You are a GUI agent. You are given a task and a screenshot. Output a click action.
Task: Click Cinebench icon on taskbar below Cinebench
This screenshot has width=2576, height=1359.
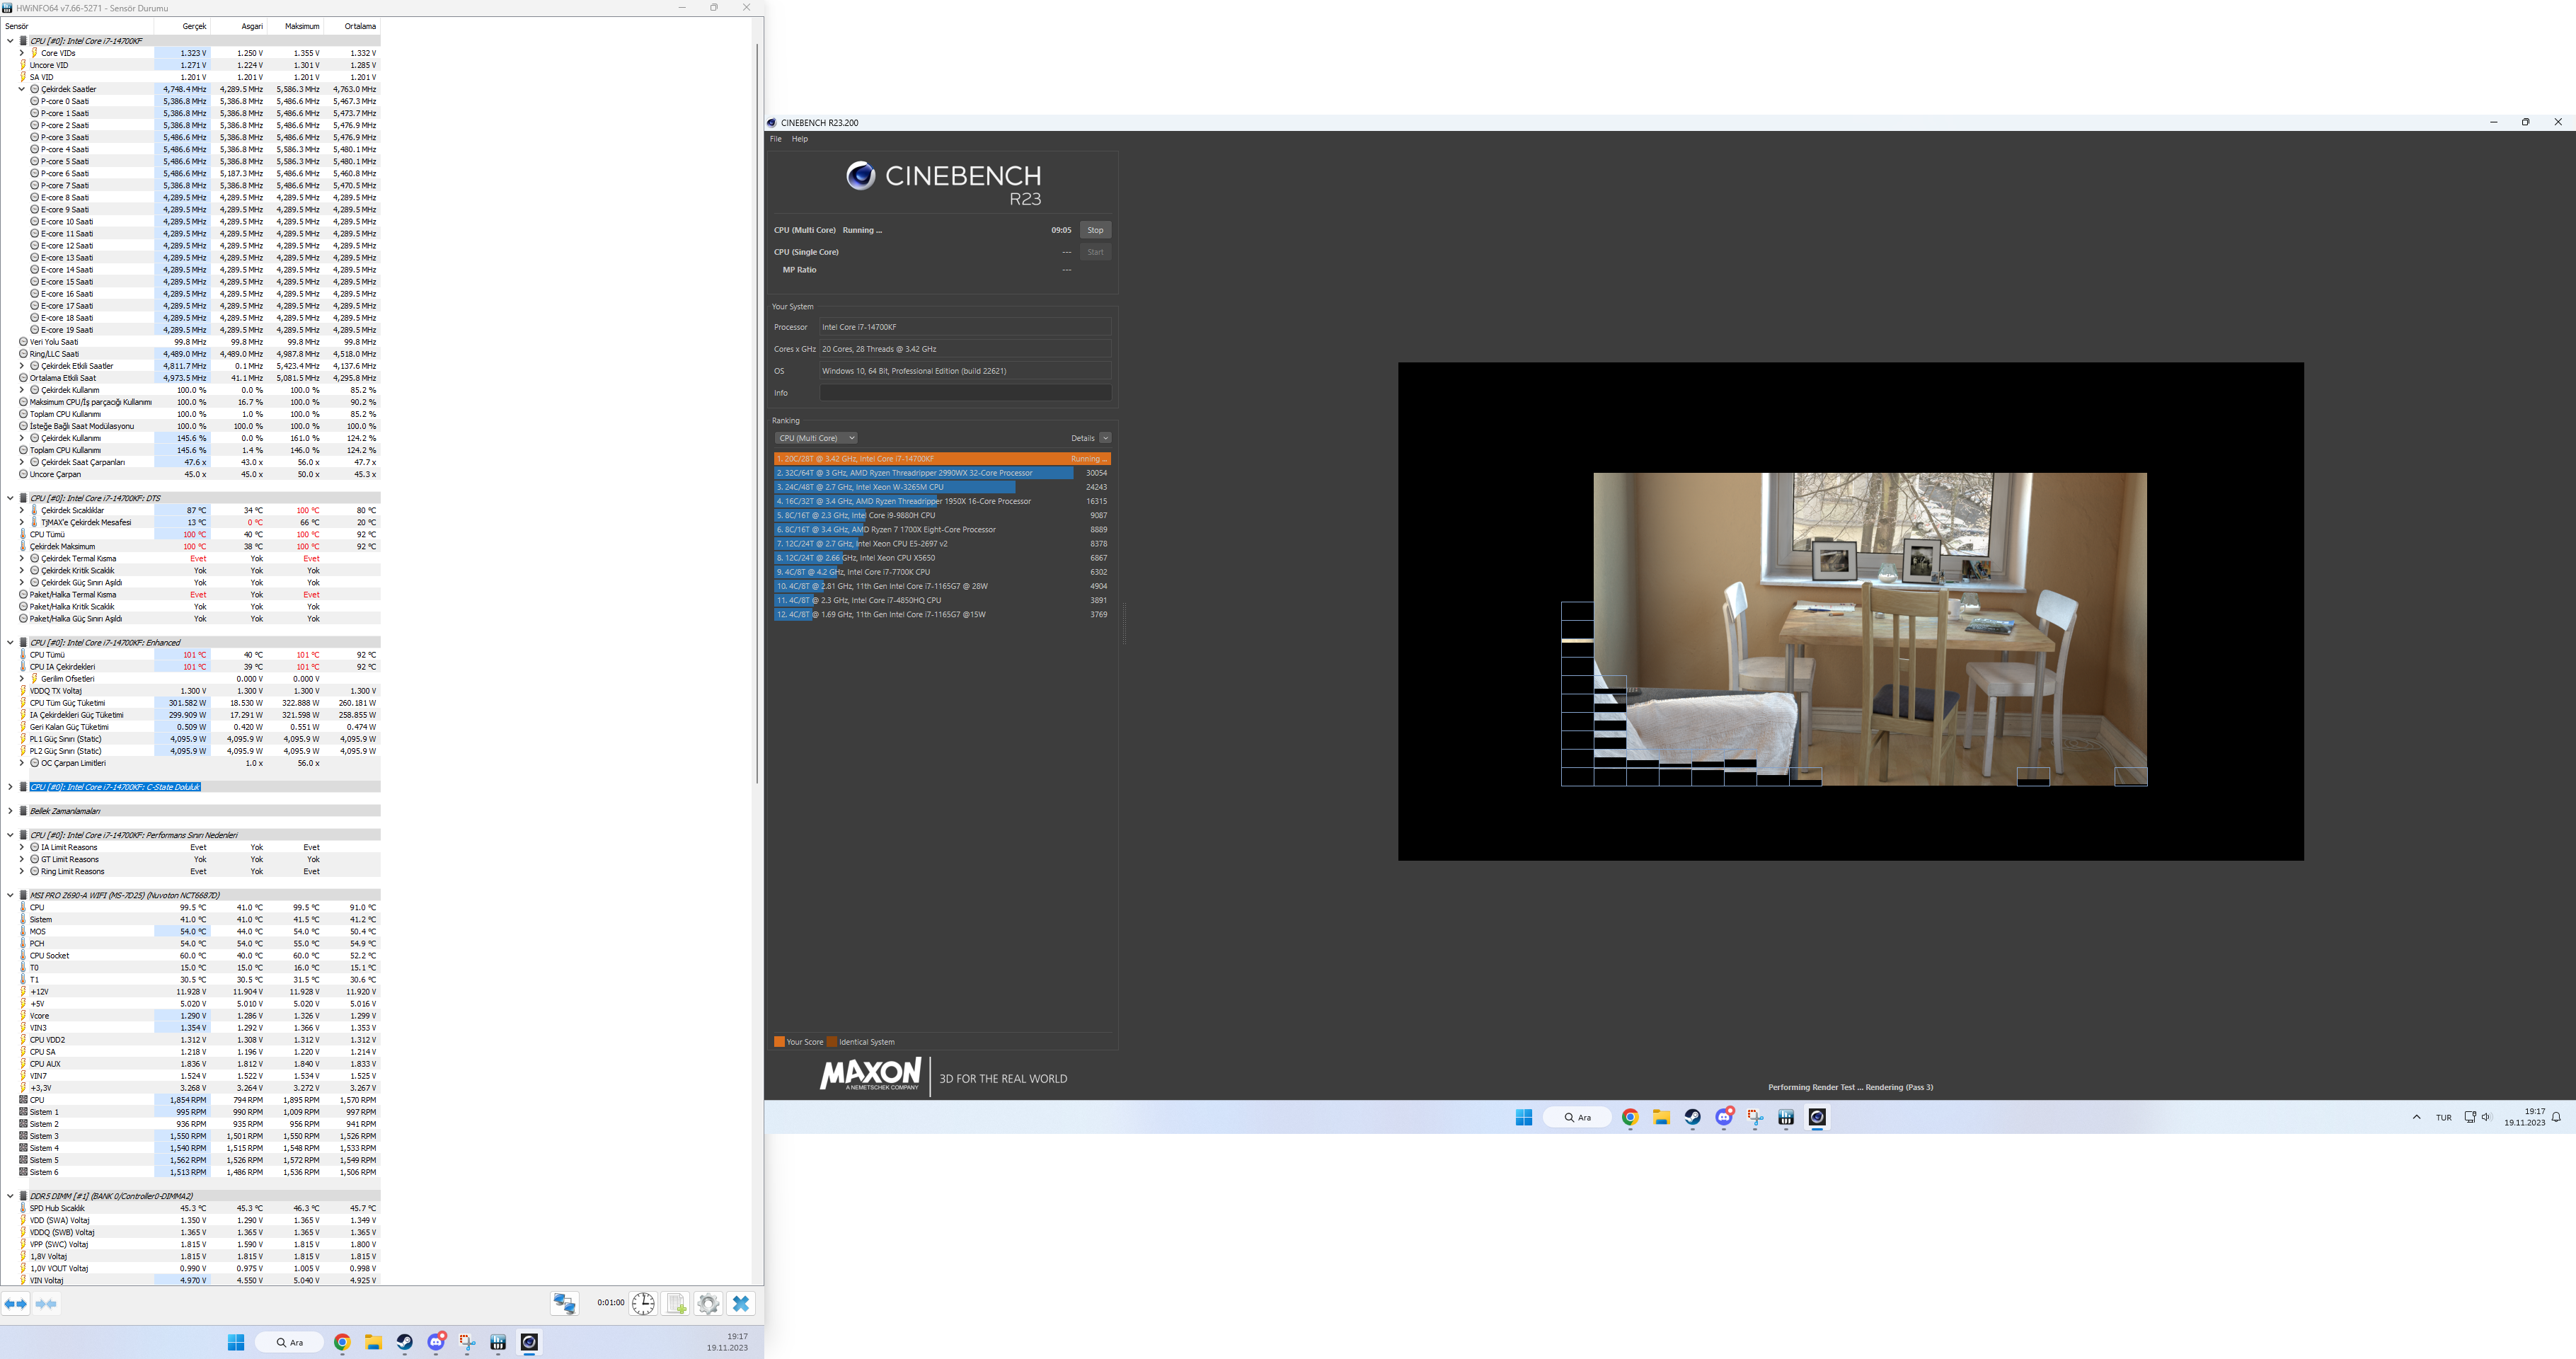click(1817, 1118)
